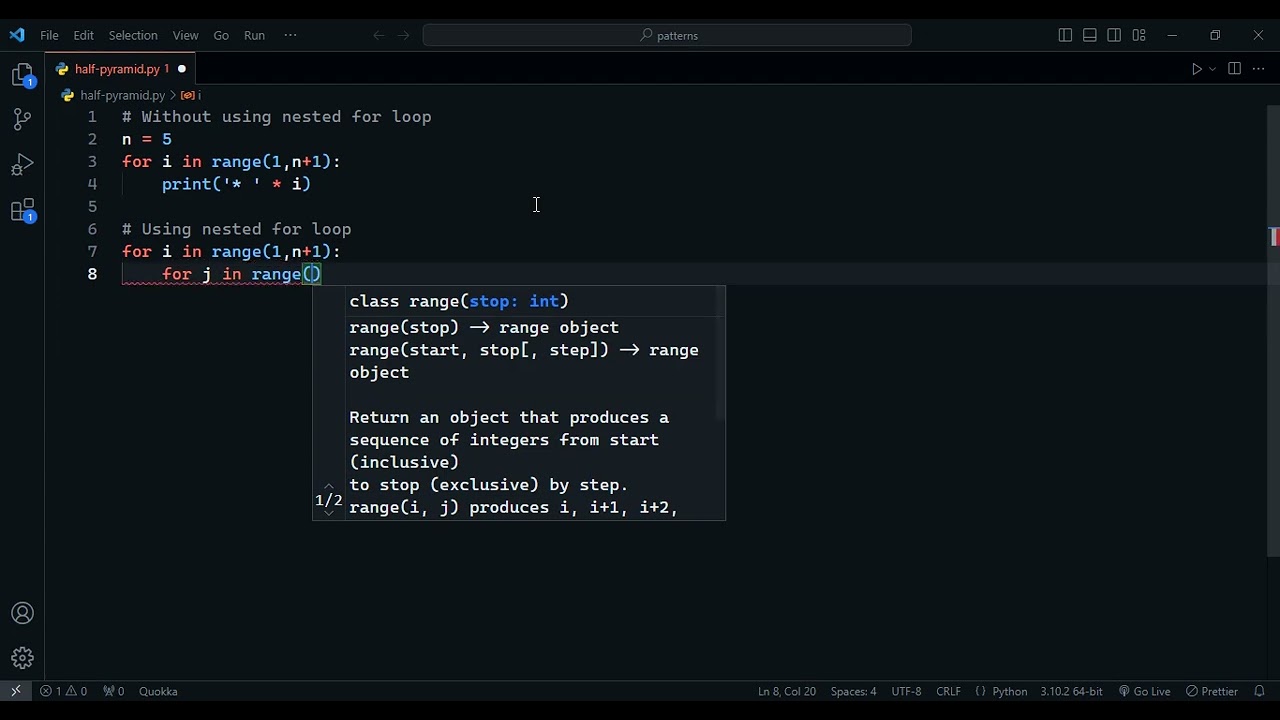
Task: Click the VS Code logo icon
Action: tap(17, 35)
